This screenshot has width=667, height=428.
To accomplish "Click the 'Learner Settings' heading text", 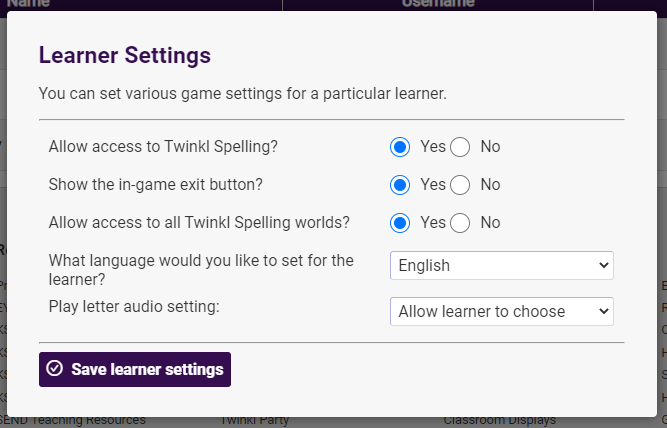I will point(125,55).
